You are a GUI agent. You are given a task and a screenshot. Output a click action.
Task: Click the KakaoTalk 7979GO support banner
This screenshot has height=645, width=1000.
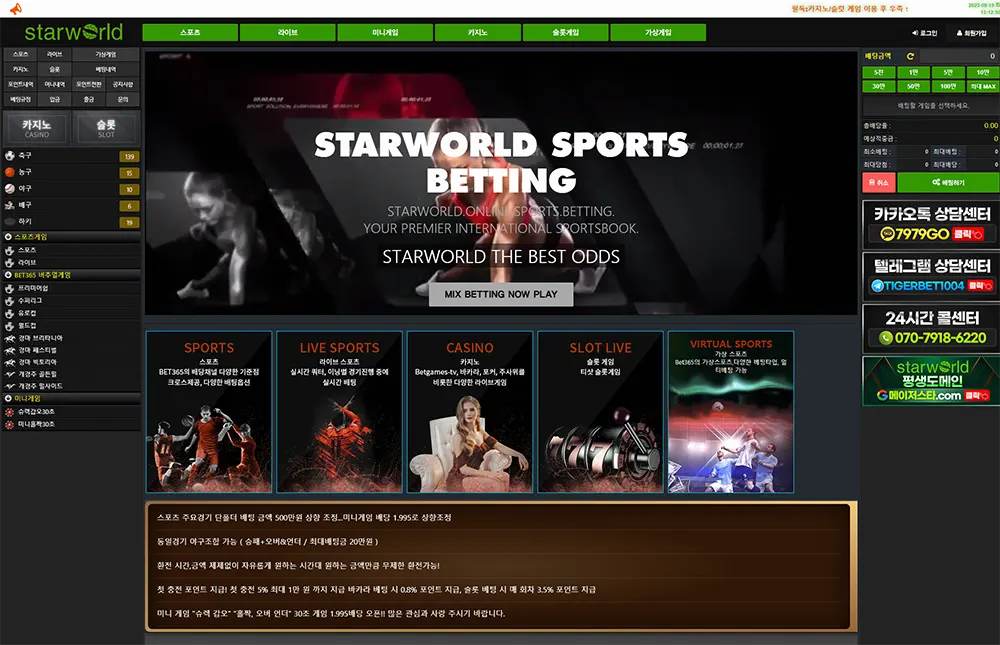(931, 224)
